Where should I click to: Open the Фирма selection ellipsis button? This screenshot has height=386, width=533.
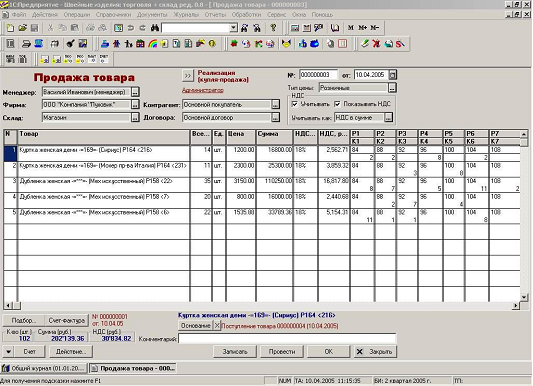tap(135, 105)
